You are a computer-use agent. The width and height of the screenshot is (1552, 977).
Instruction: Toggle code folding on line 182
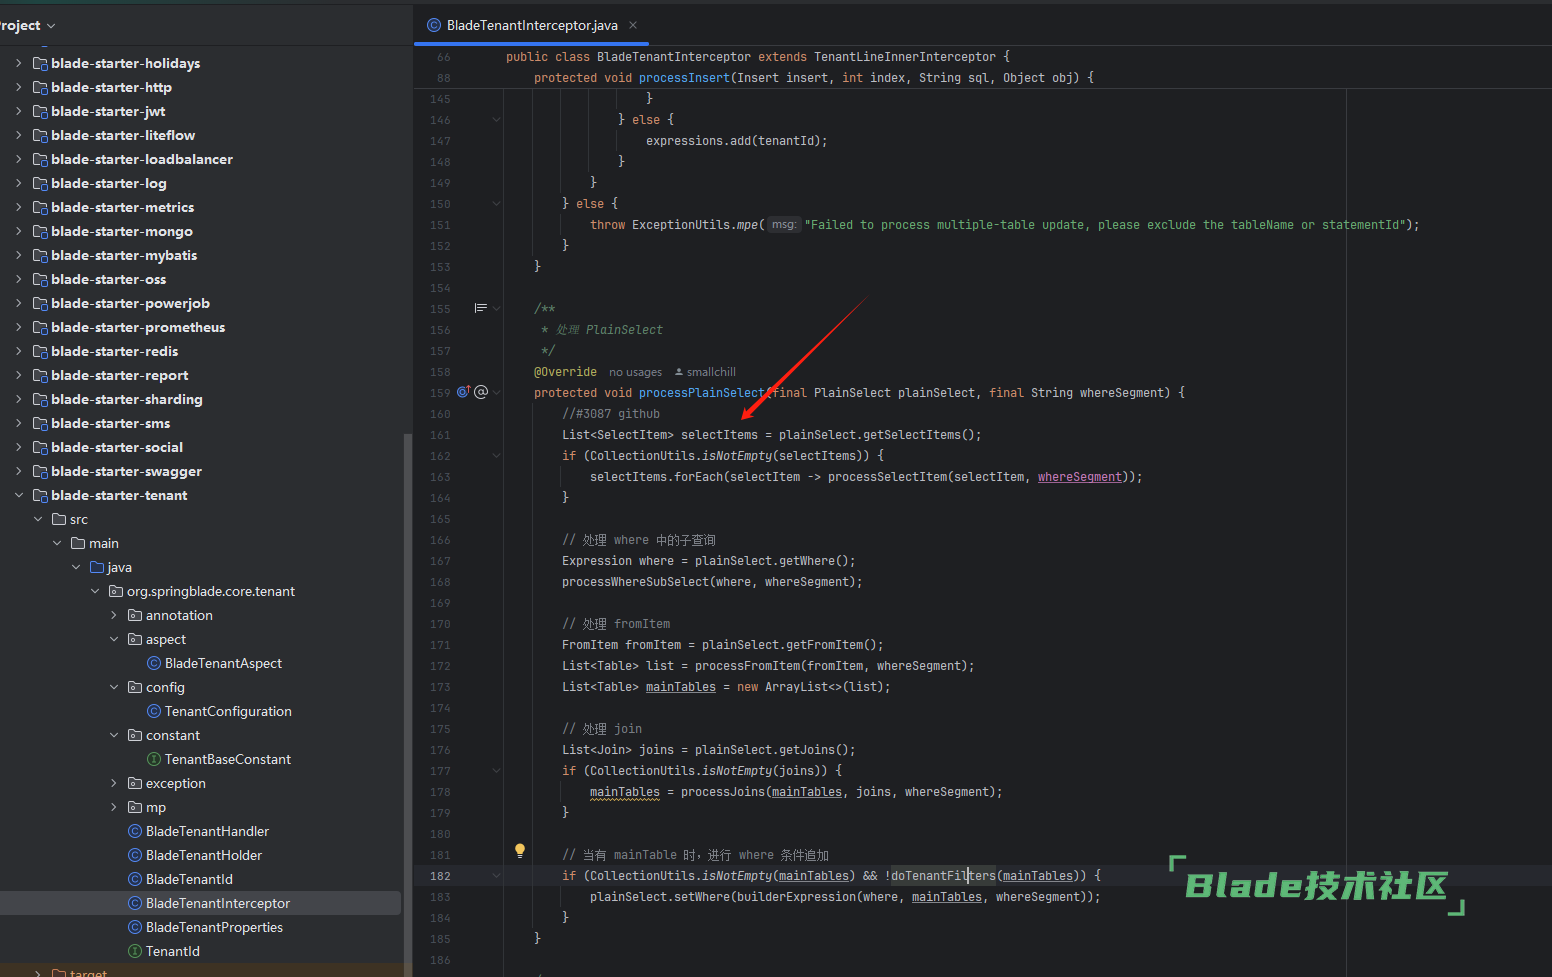tap(496, 876)
